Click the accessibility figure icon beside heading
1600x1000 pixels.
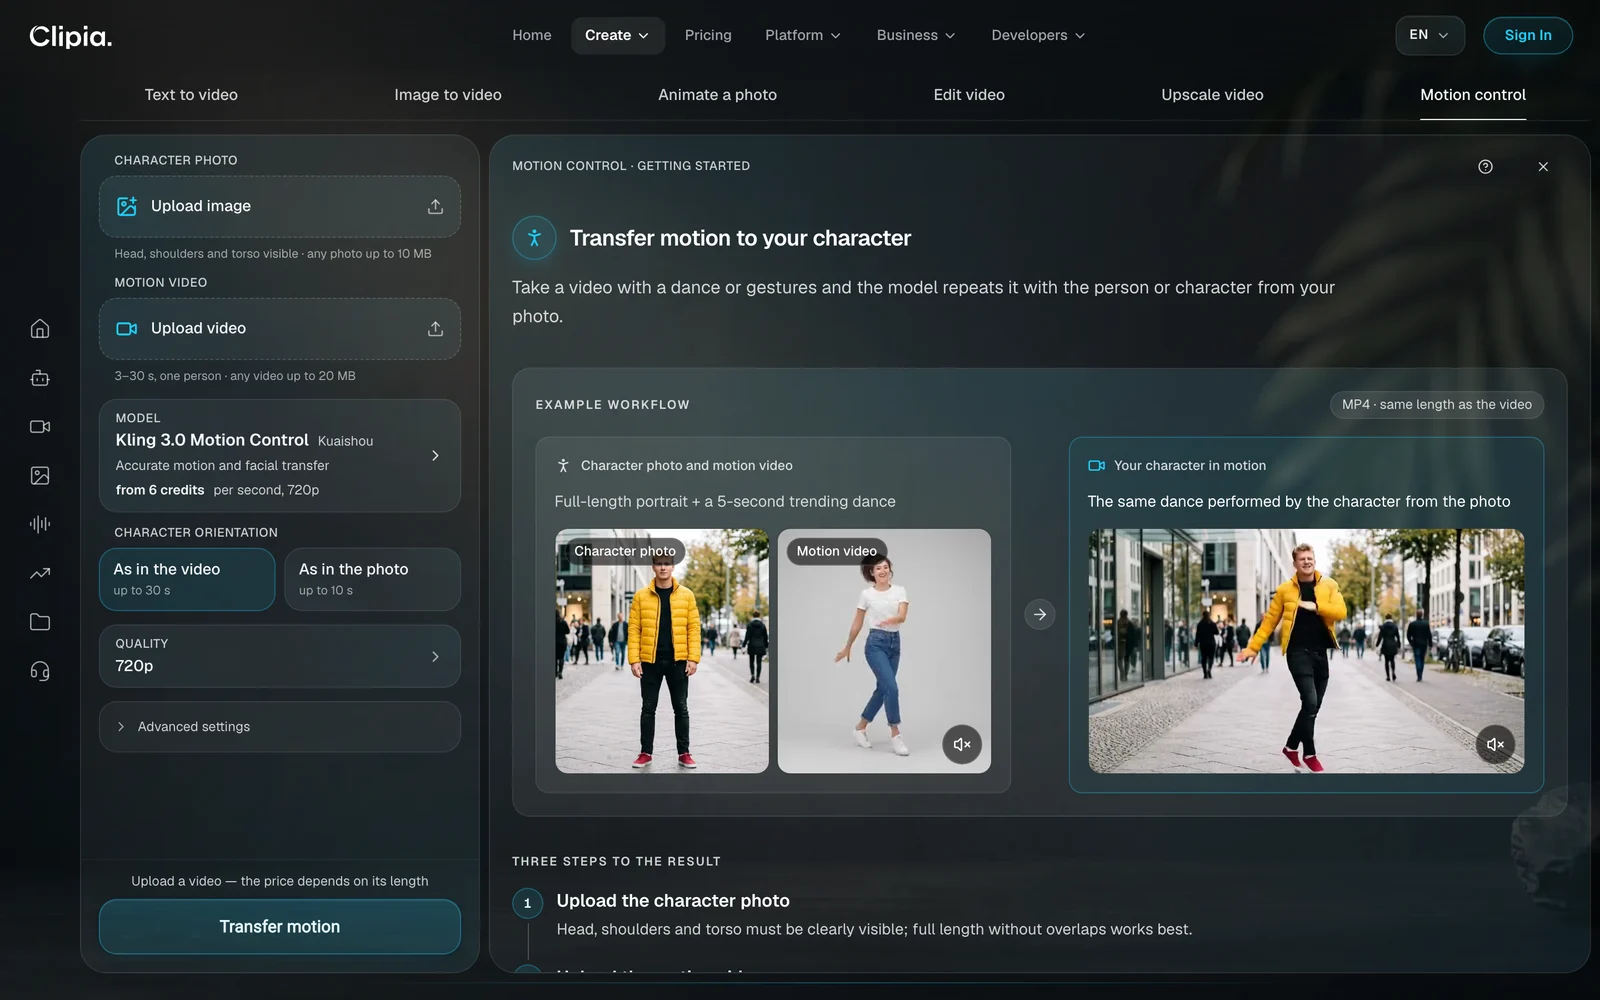click(x=534, y=238)
